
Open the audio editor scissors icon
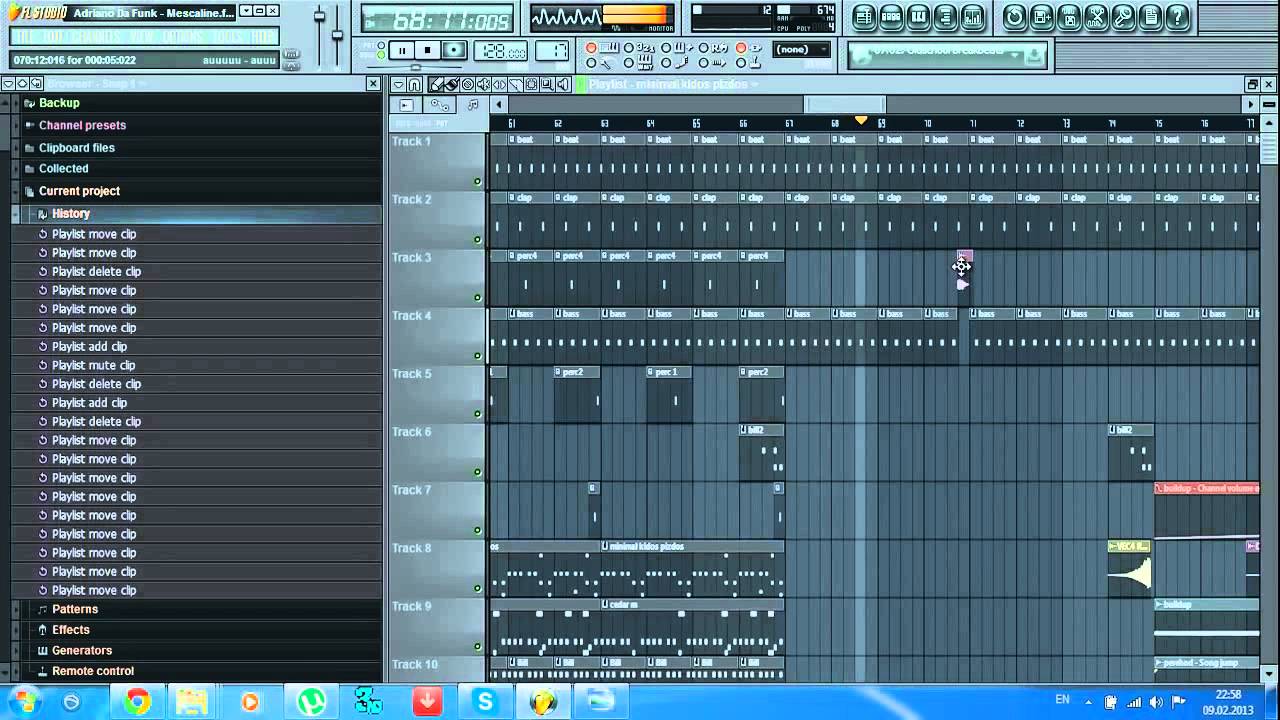[1095, 17]
